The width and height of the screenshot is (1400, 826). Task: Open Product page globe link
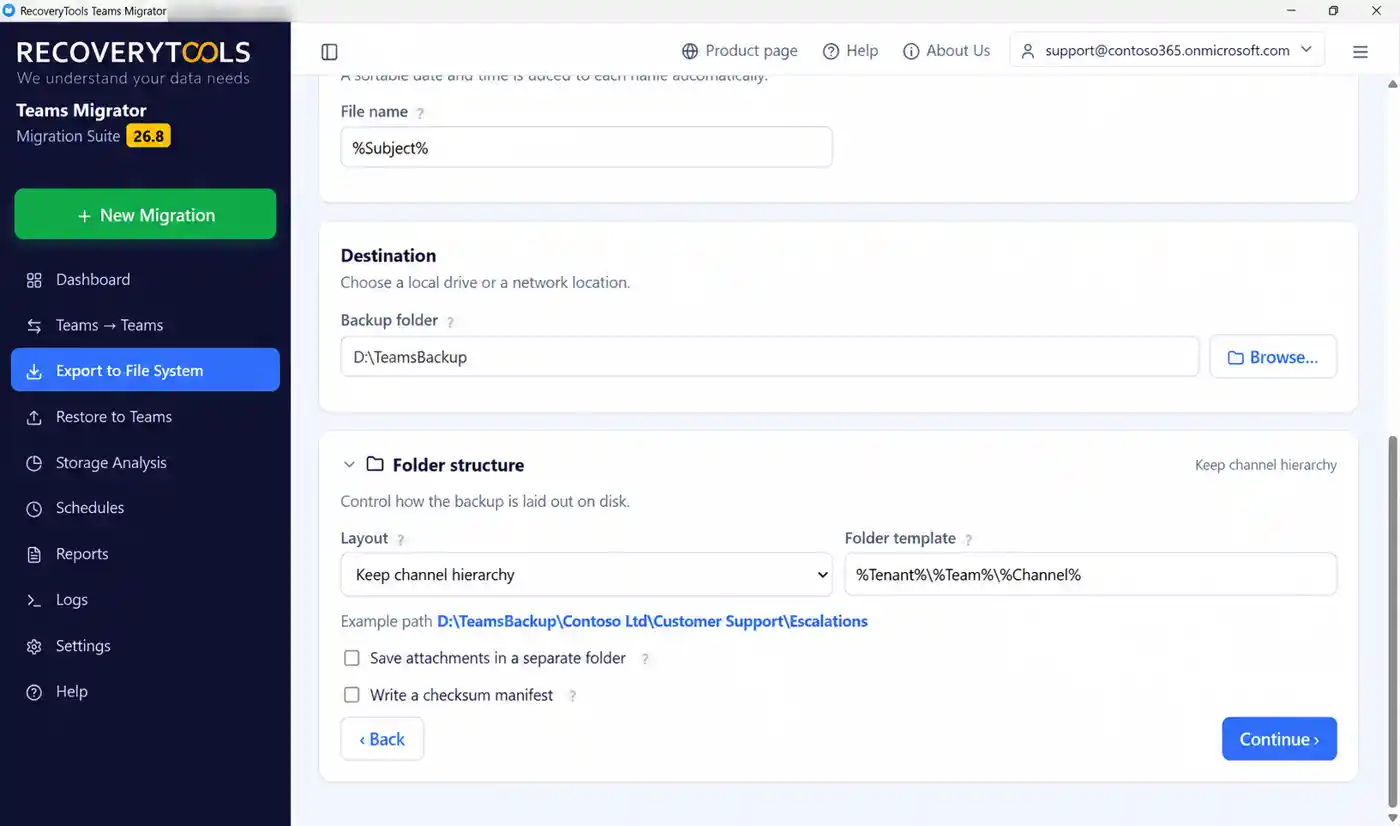739,51
